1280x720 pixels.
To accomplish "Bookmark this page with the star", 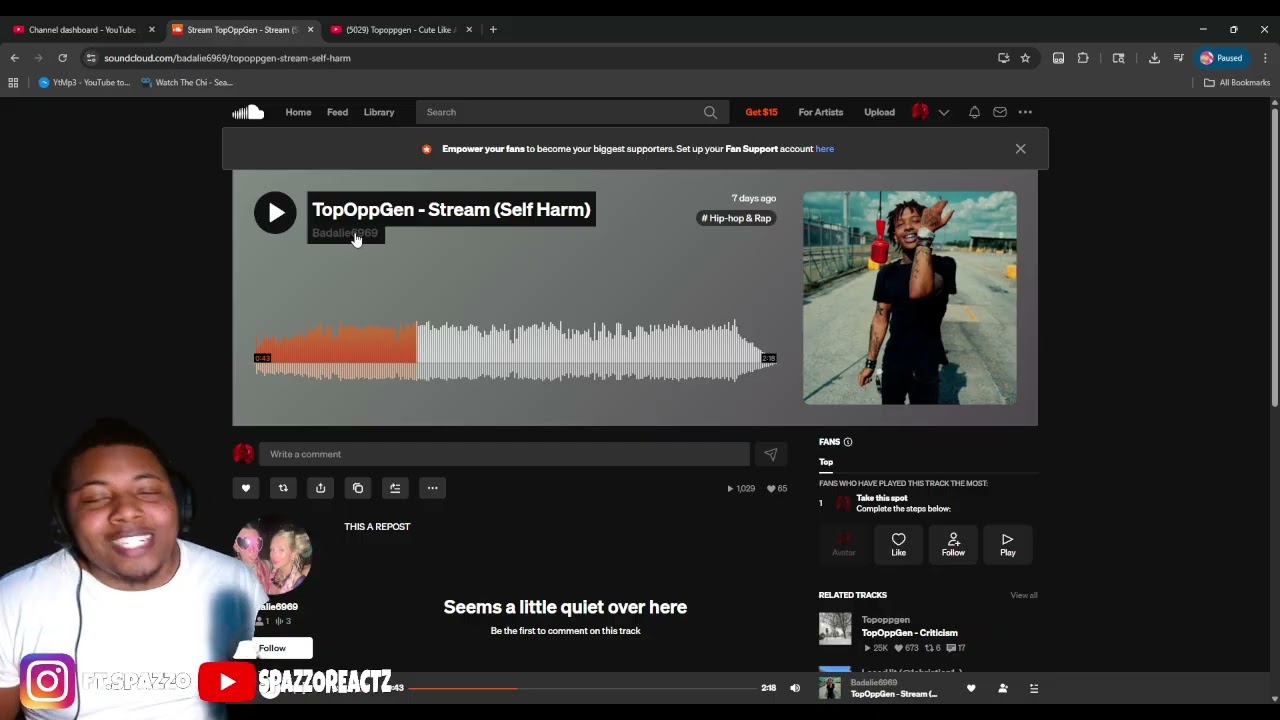I will tap(1025, 58).
